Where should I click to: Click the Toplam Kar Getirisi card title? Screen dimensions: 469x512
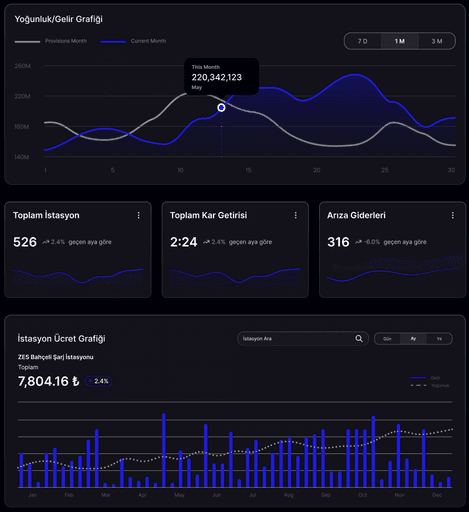coord(209,215)
